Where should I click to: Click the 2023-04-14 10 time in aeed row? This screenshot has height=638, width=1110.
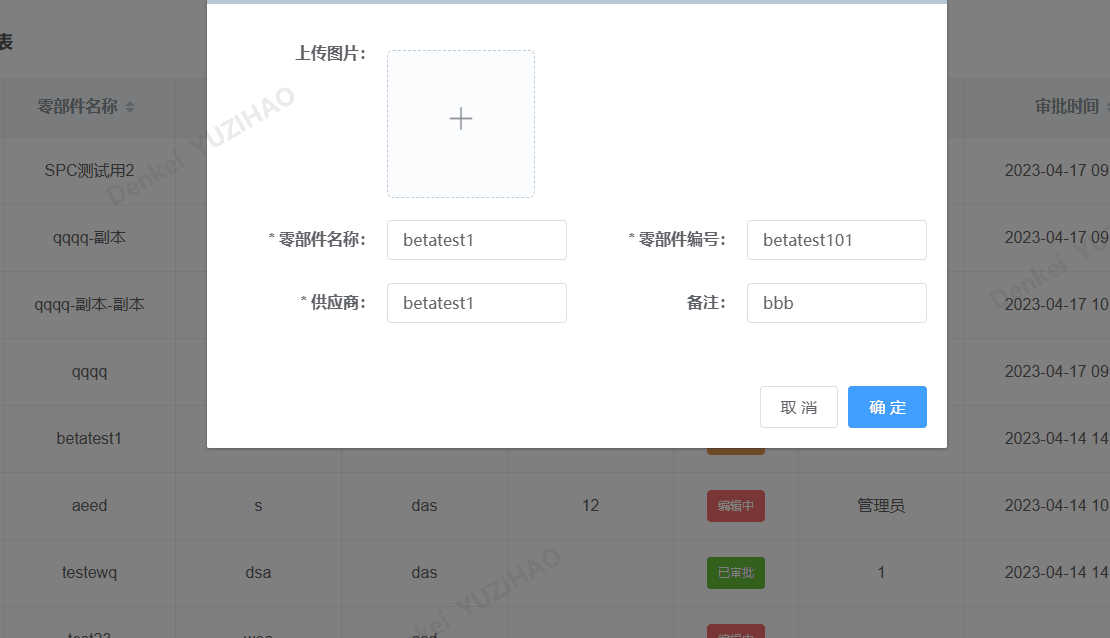1056,506
